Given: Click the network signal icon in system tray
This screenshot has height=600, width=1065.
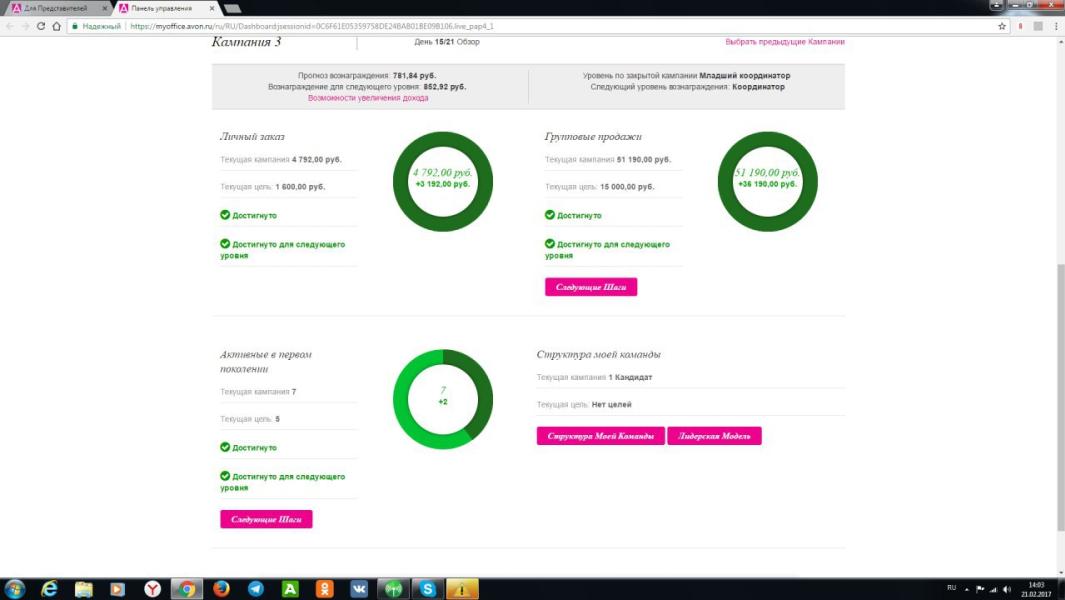Looking at the screenshot, I should pyautogui.click(x=993, y=589).
